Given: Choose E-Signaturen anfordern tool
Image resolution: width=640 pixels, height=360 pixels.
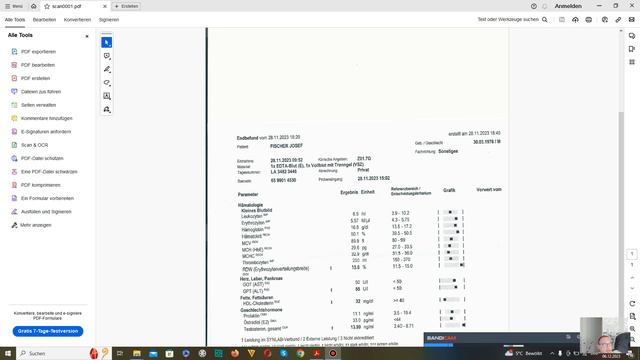Looking at the screenshot, I should click(41, 131).
